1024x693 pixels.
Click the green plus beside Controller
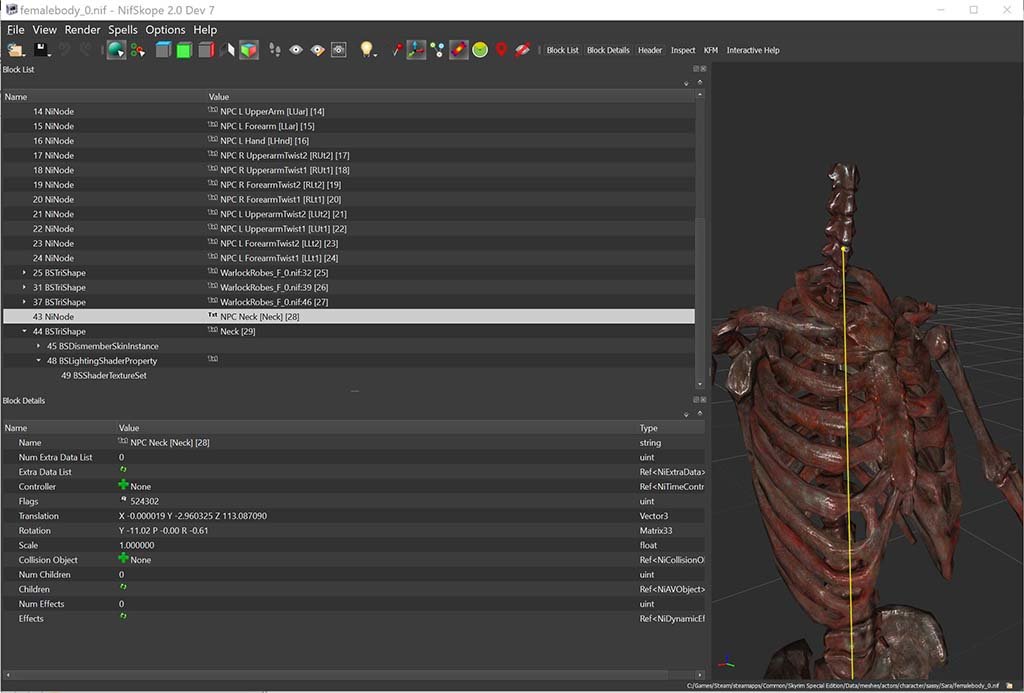pos(123,485)
